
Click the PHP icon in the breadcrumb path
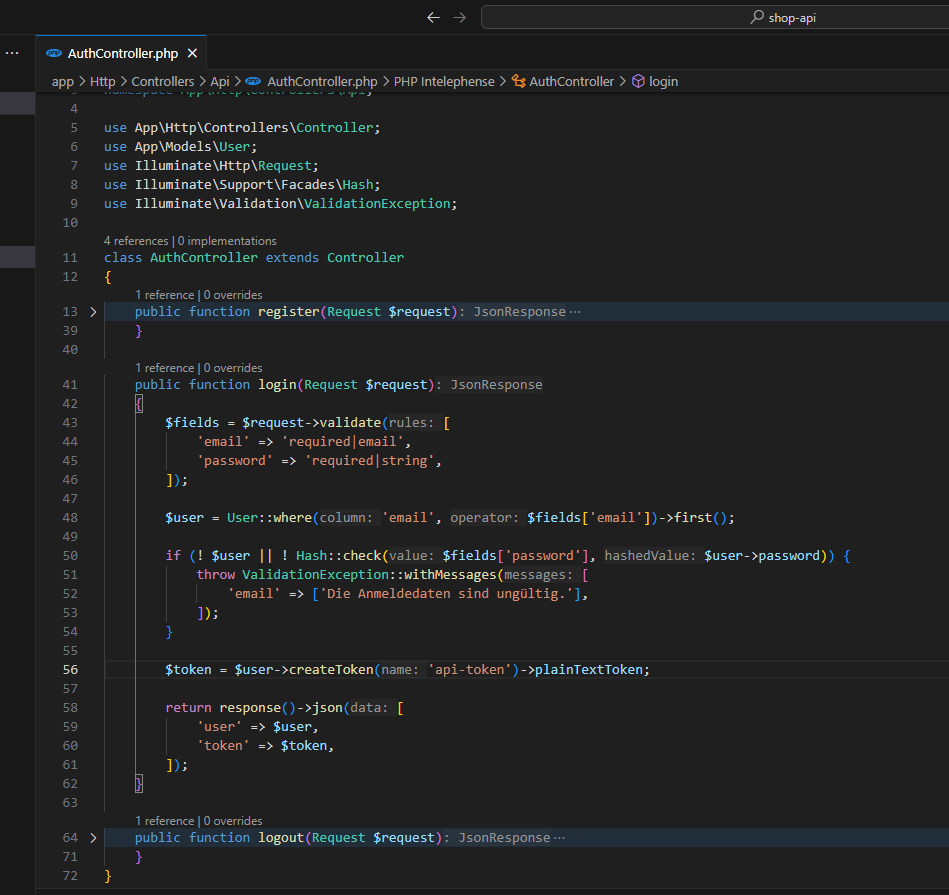(252, 82)
